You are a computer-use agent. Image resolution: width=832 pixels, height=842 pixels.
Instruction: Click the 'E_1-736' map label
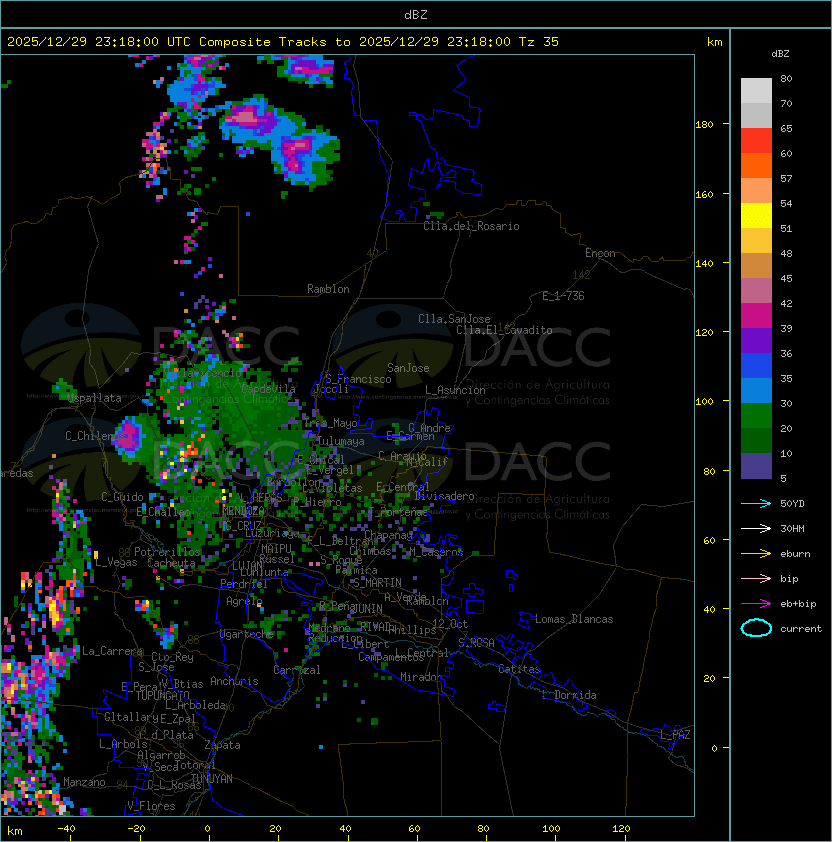pyautogui.click(x=563, y=296)
